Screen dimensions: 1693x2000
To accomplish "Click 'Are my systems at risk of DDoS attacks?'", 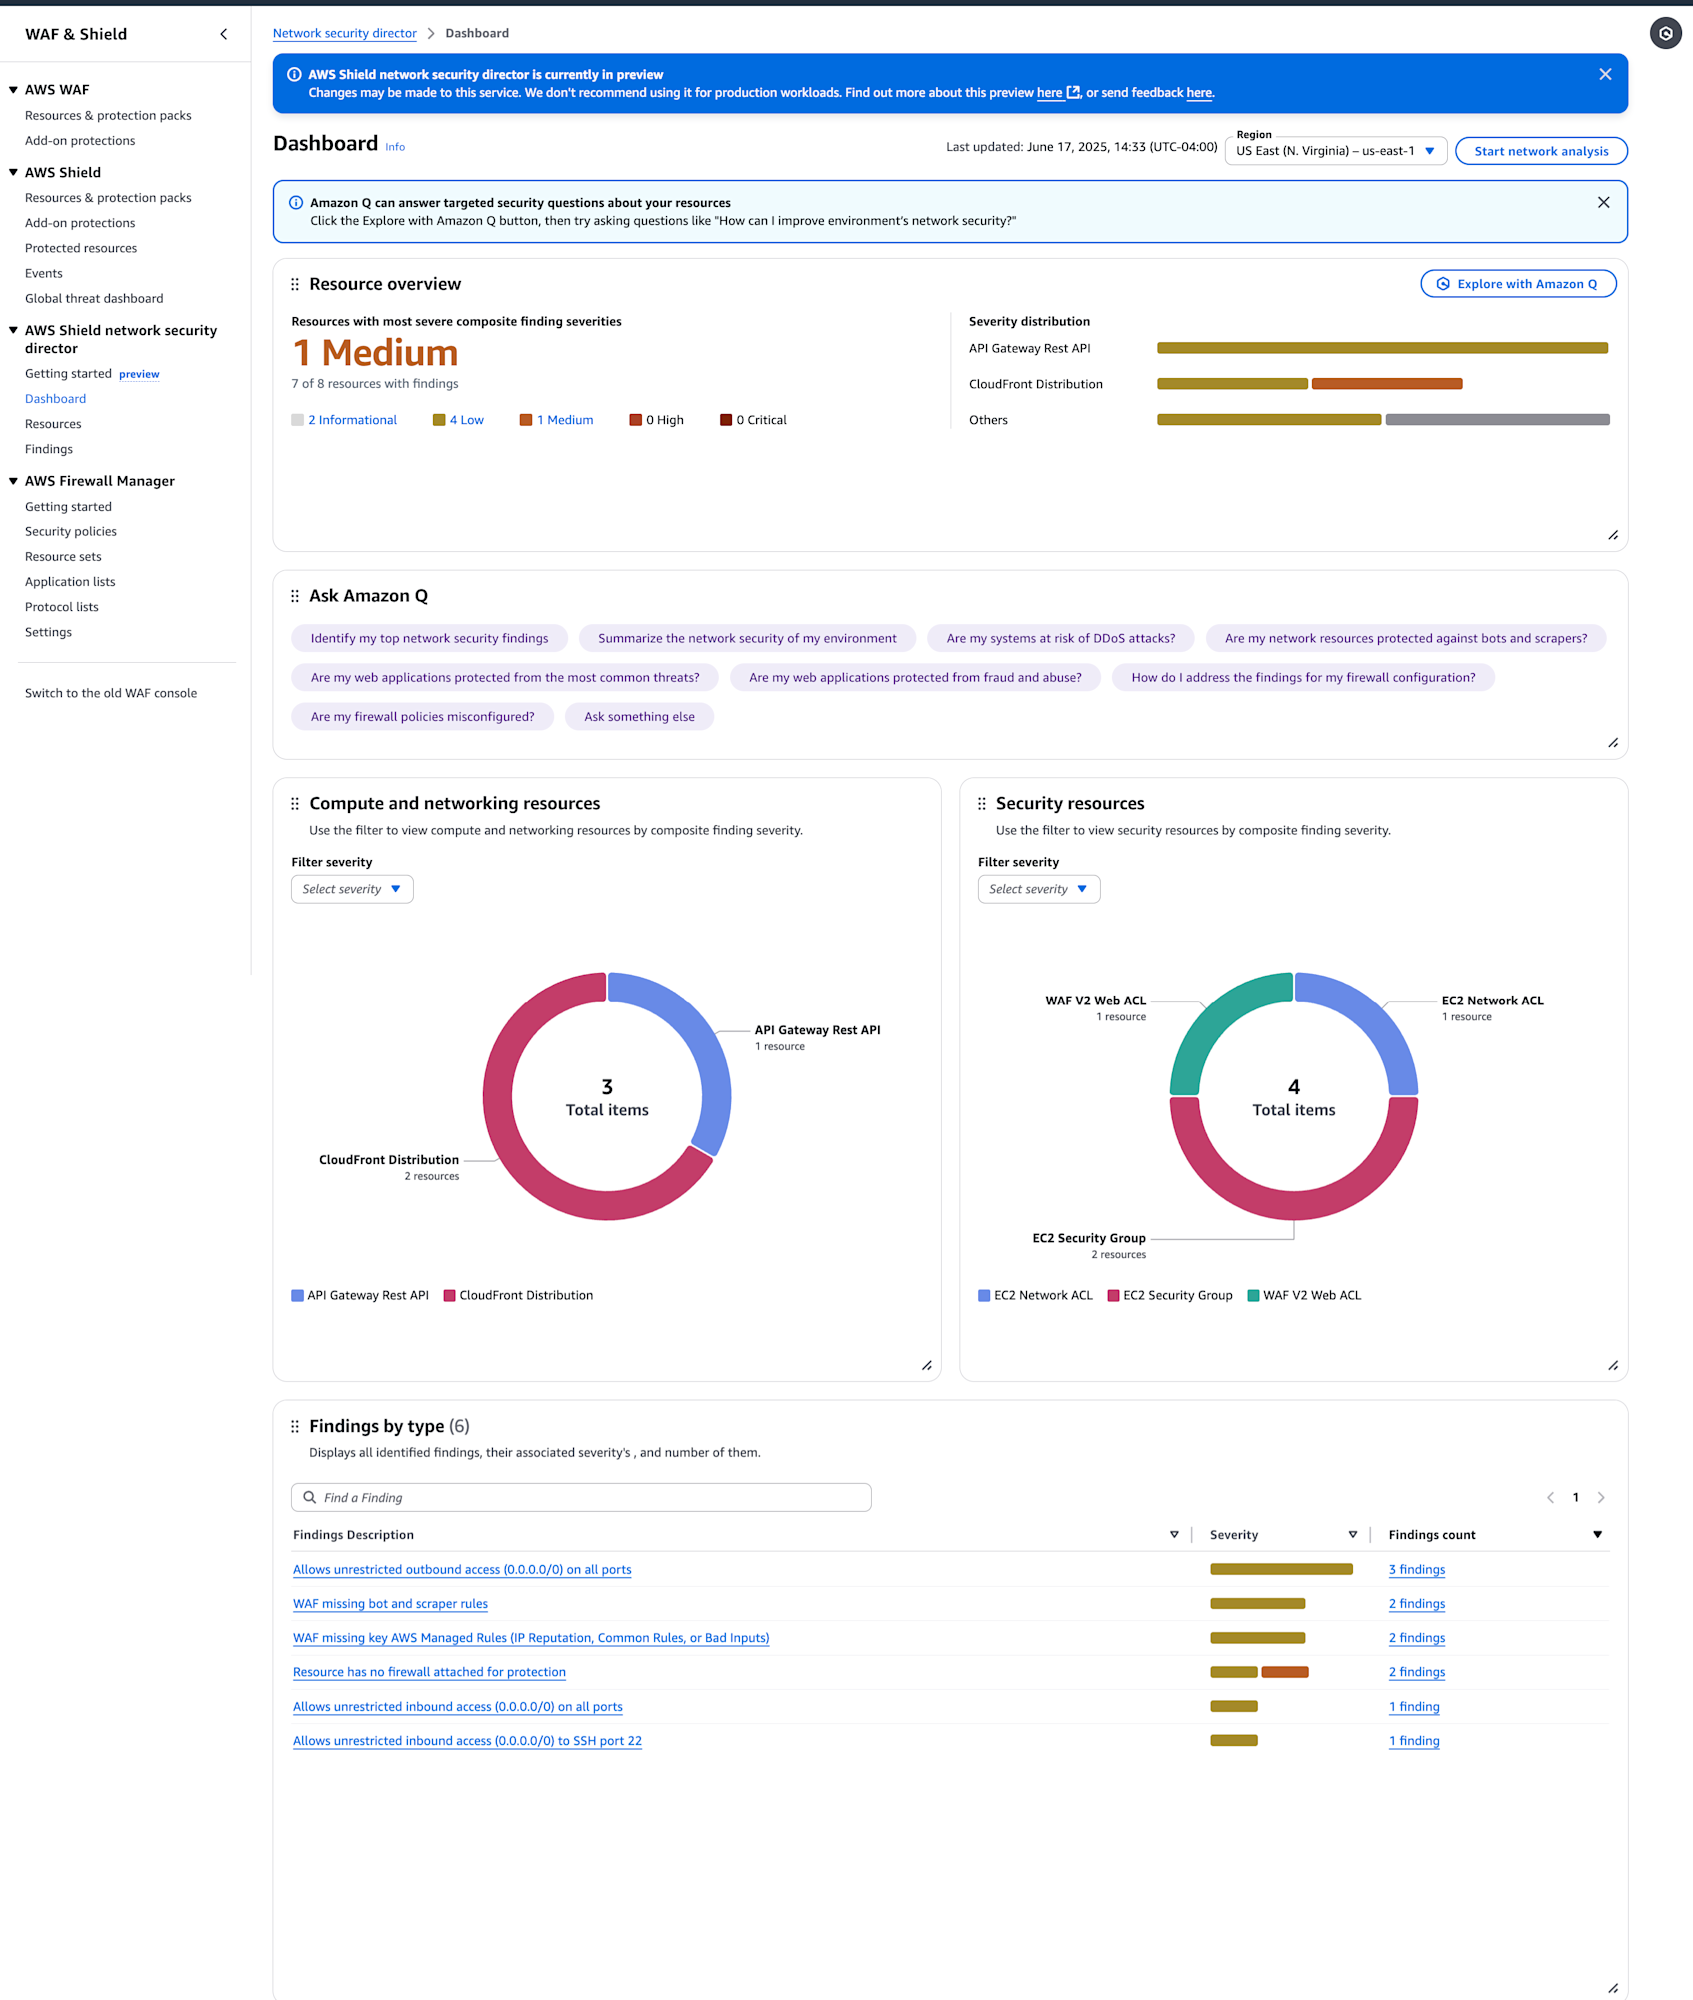I will click(x=1060, y=638).
